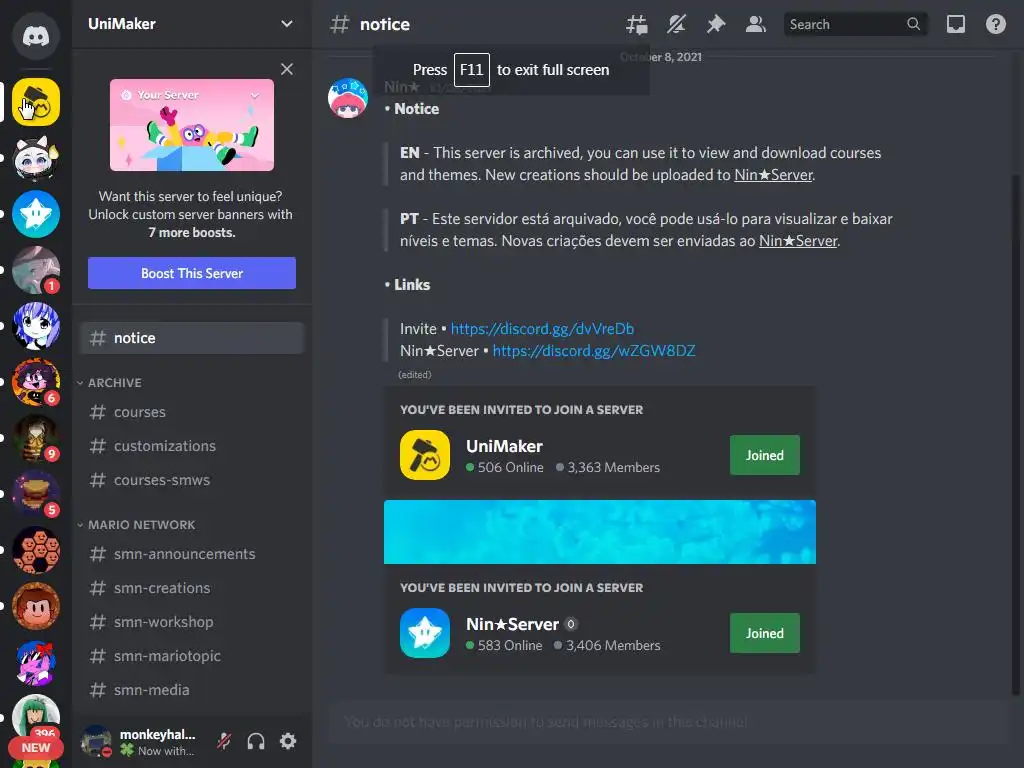Open User Settings gear
1024x768 pixels.
[288, 741]
